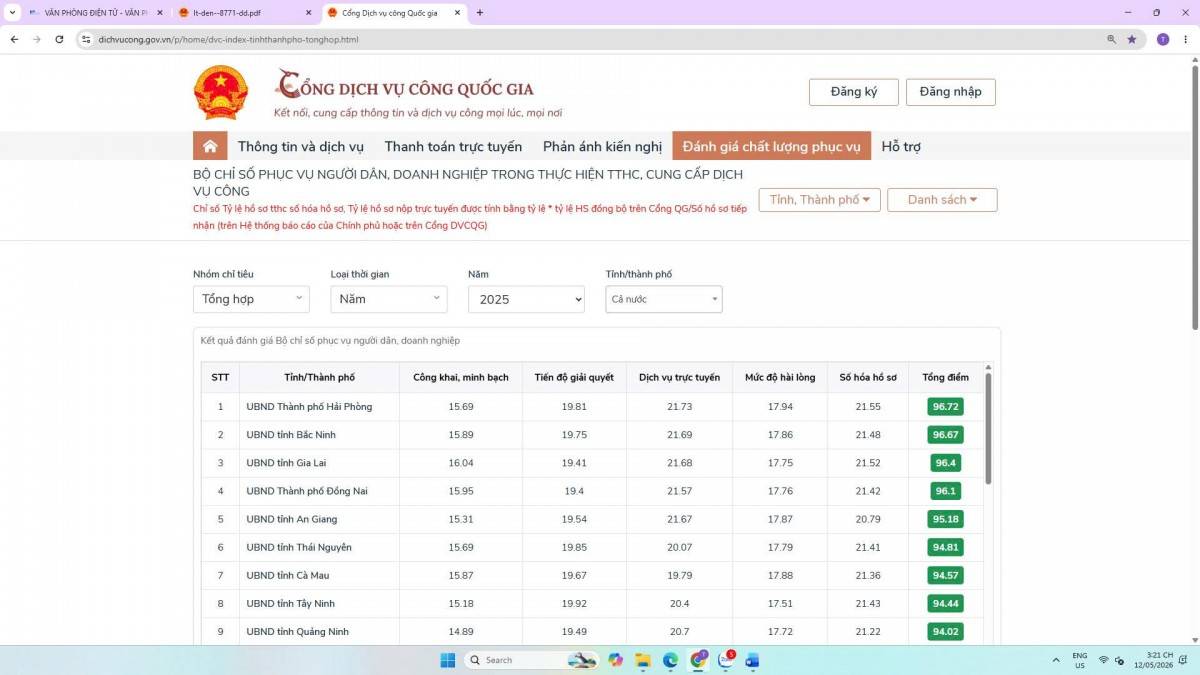Expand the Tỉnh/thành phố Cả nước combo box
The width and height of the screenshot is (1200, 675).
point(664,299)
